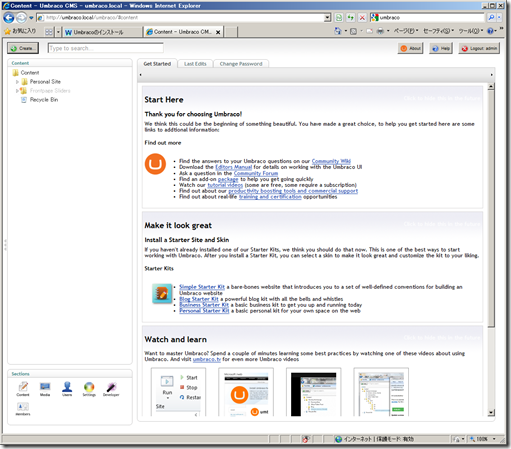The width and height of the screenshot is (511, 449).
Task: Click the Create button
Action: pyautogui.click(x=23, y=48)
